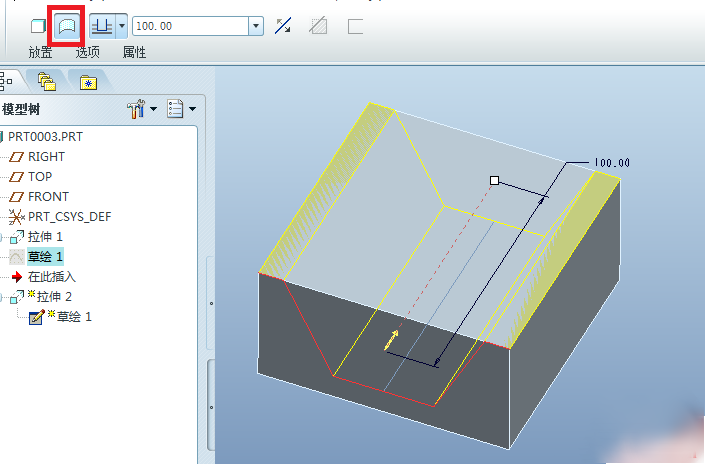Click the blind depth type icon
705x464 pixels.
pos(102,26)
